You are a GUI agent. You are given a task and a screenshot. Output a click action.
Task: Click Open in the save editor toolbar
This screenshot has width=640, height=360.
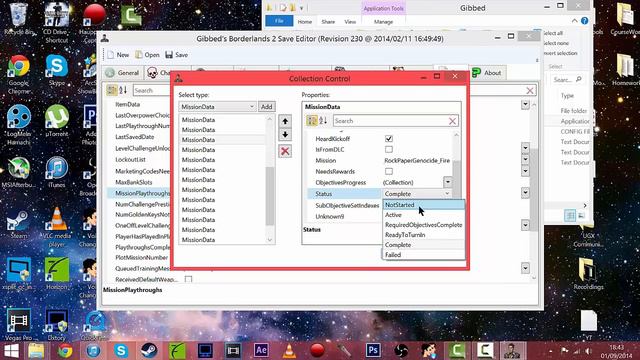pos(147,55)
